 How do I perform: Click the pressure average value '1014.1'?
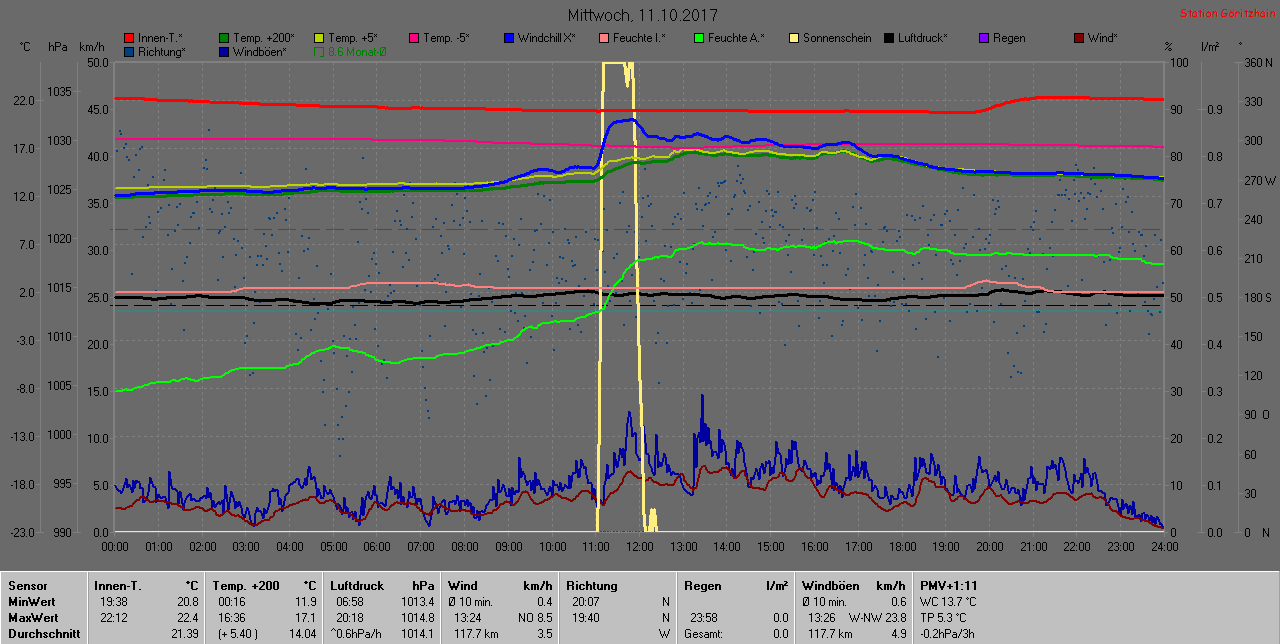click(x=416, y=633)
